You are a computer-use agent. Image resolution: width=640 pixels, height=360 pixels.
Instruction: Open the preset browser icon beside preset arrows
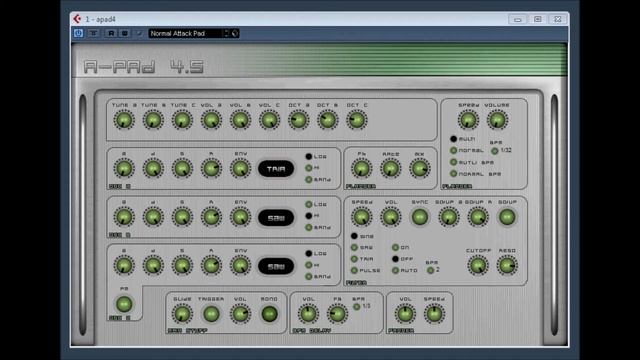point(235,33)
